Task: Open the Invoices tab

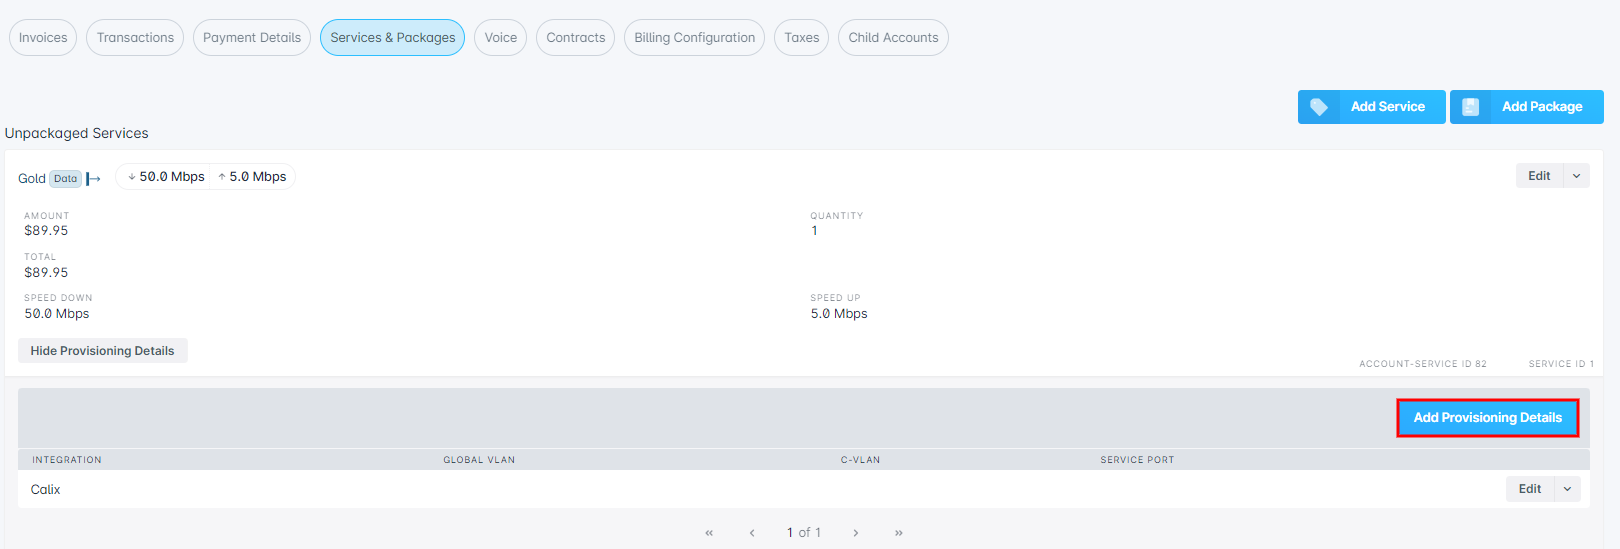Action: point(43,38)
